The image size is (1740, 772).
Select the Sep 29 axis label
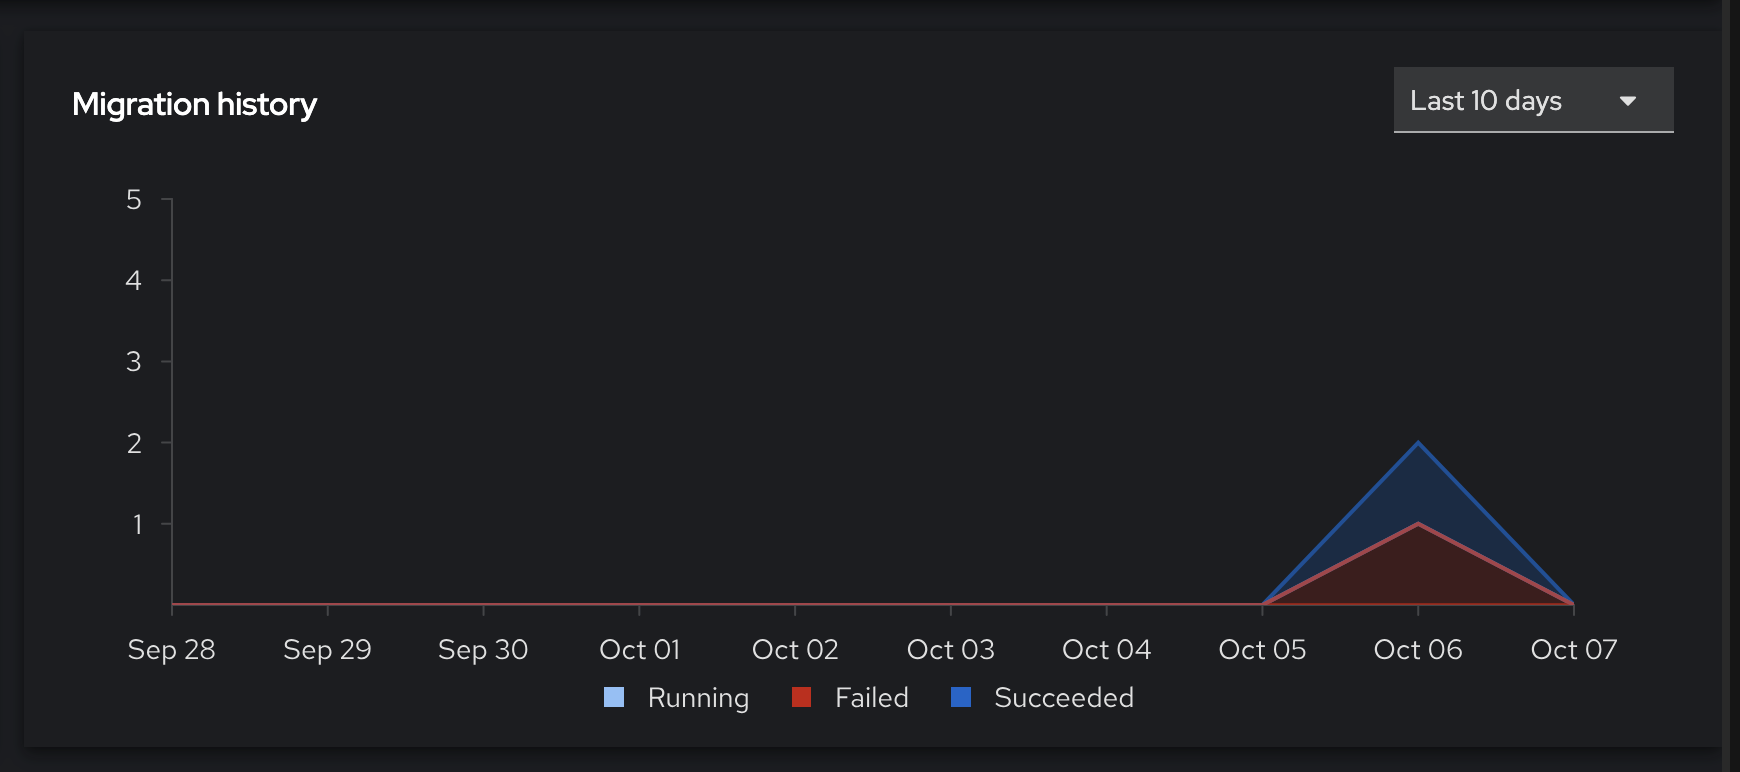point(327,650)
